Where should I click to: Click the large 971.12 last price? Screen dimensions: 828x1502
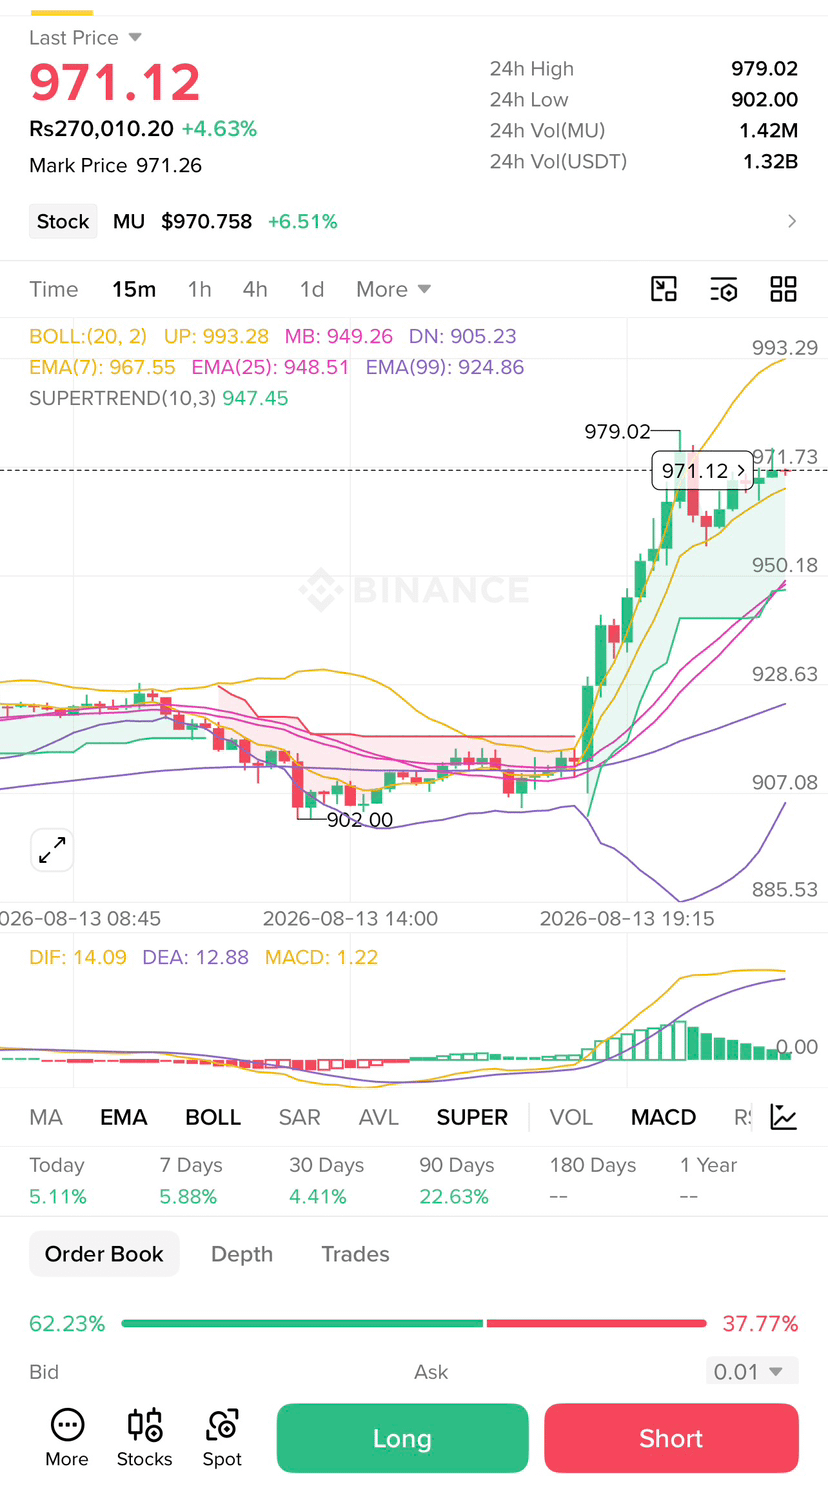tap(115, 82)
